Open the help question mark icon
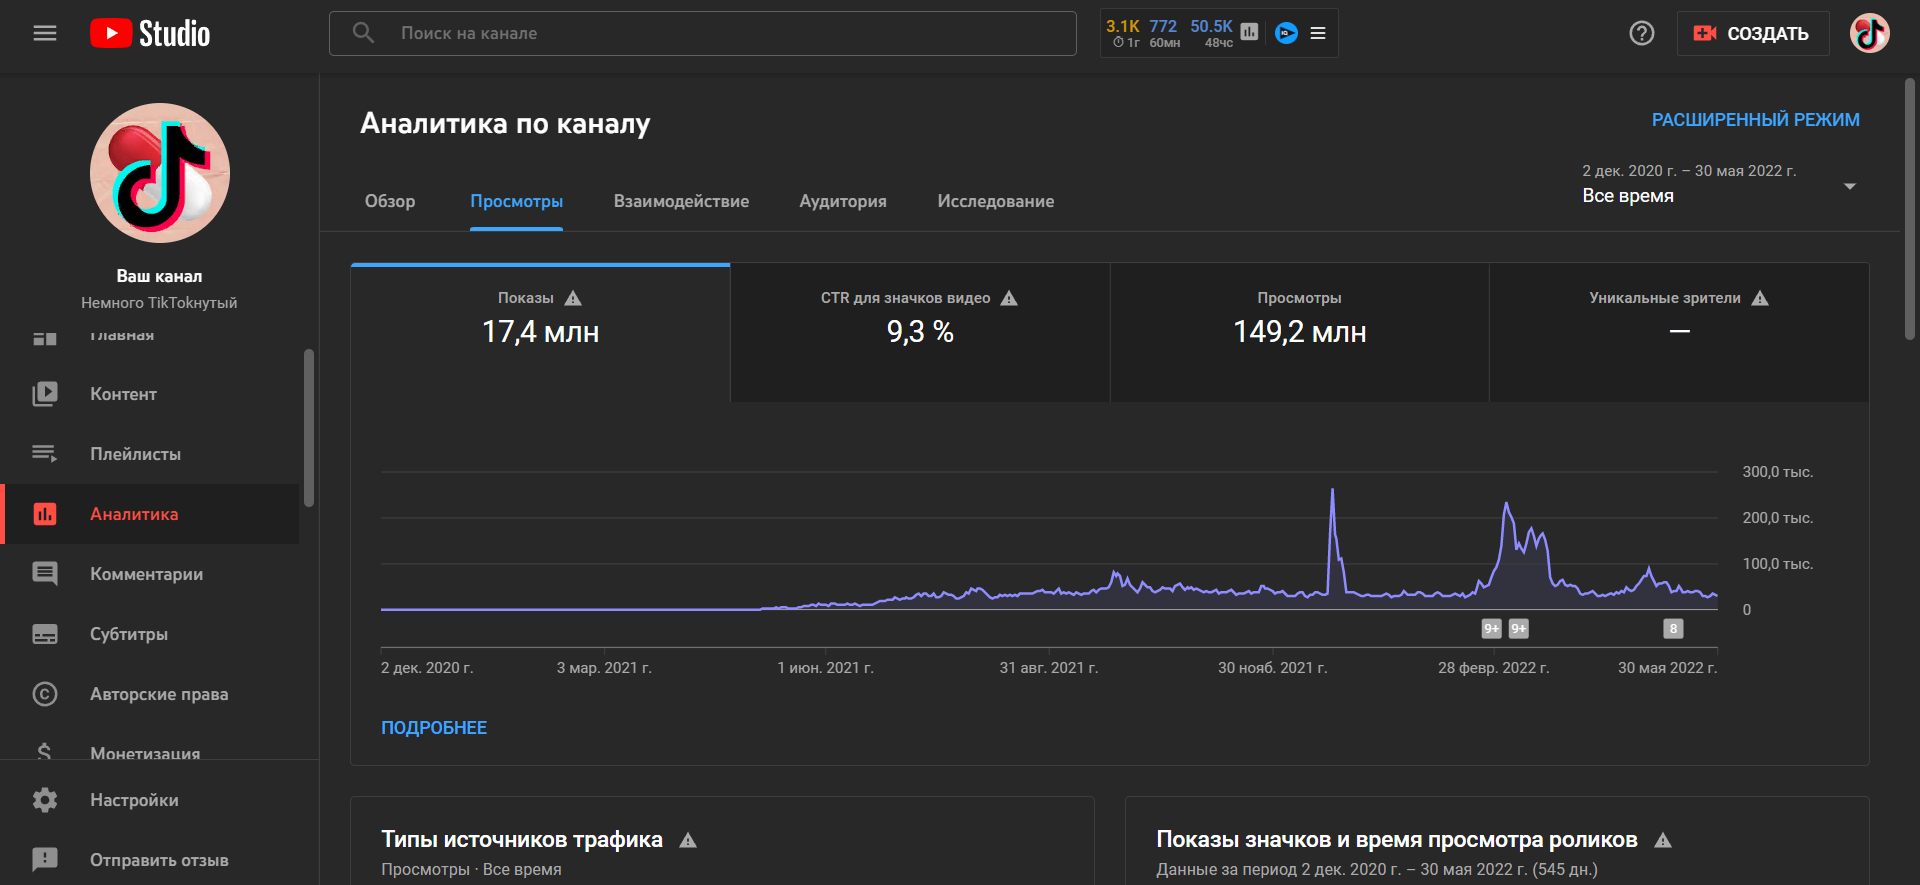 (x=1641, y=33)
